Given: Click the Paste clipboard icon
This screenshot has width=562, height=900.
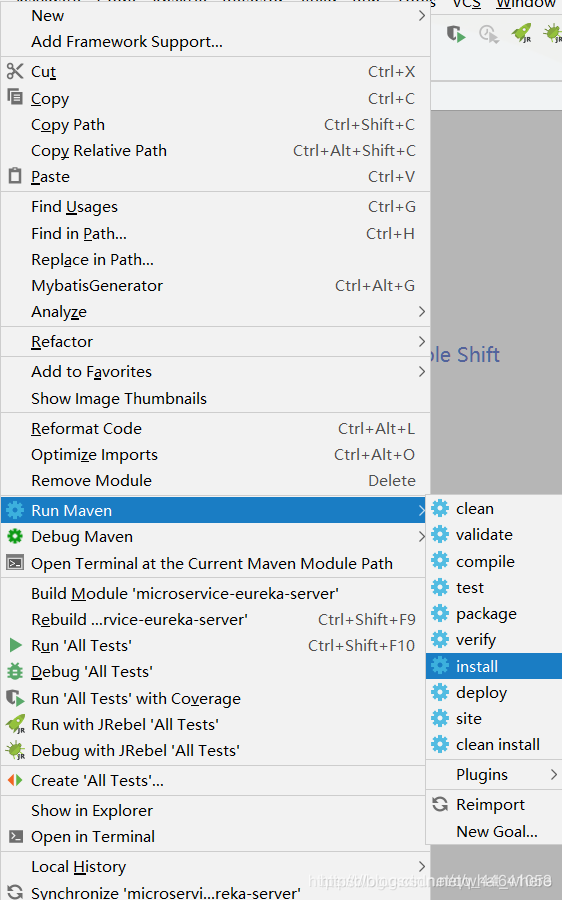Looking at the screenshot, I should point(15,176).
